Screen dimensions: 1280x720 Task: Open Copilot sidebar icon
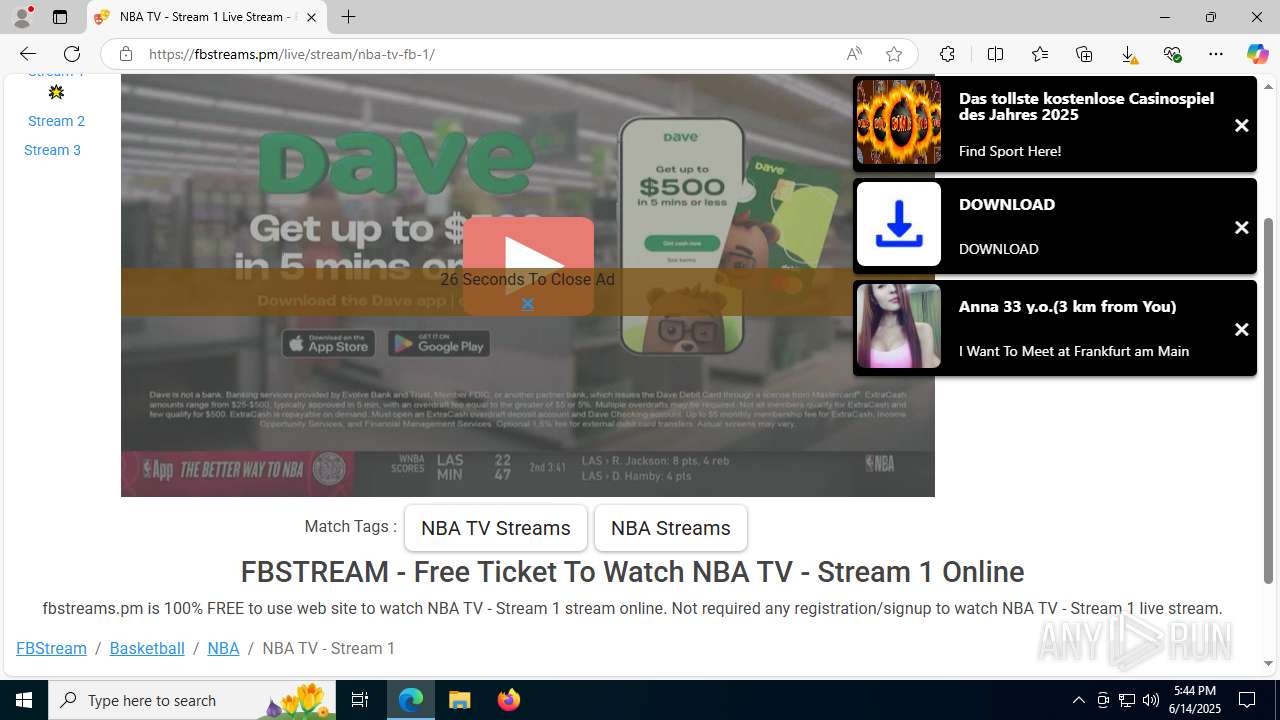[1258, 54]
